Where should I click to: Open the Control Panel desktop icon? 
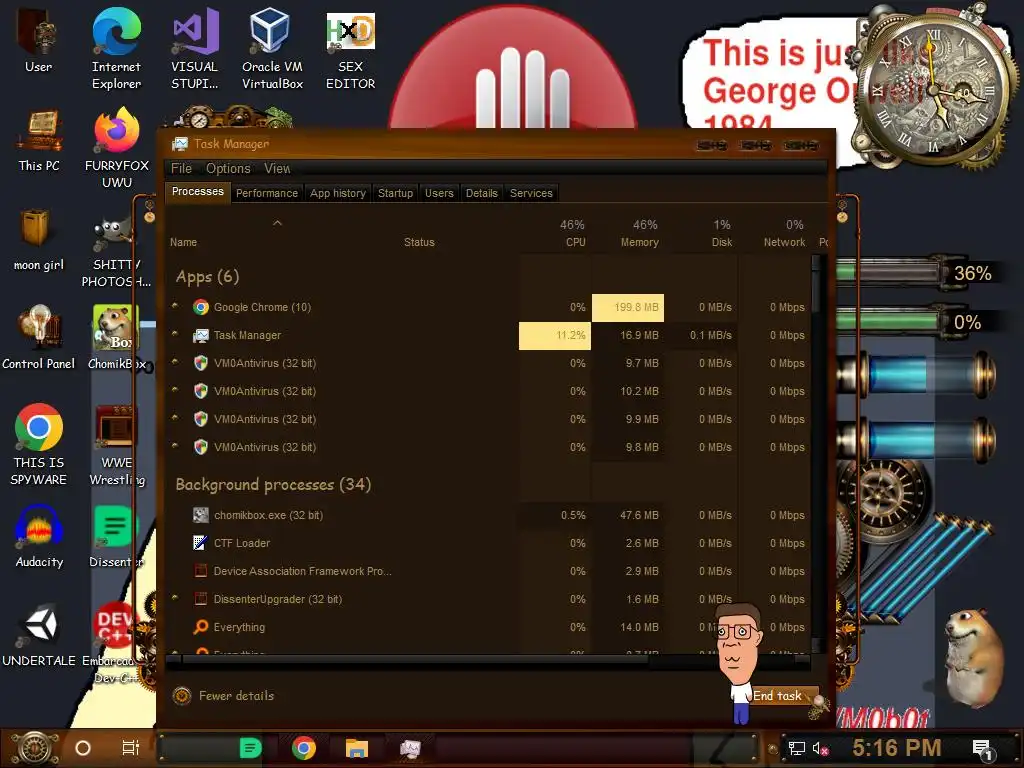(39, 337)
